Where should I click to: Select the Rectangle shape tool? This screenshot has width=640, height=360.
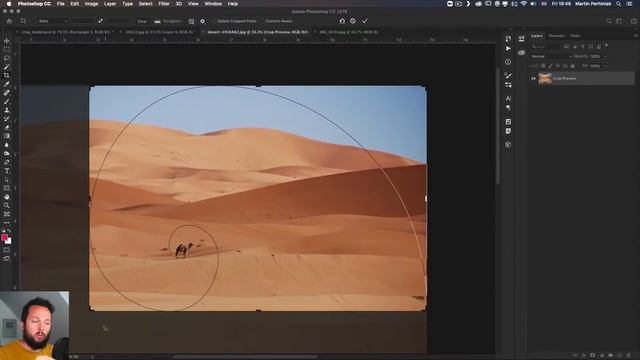pyautogui.click(x=7, y=188)
